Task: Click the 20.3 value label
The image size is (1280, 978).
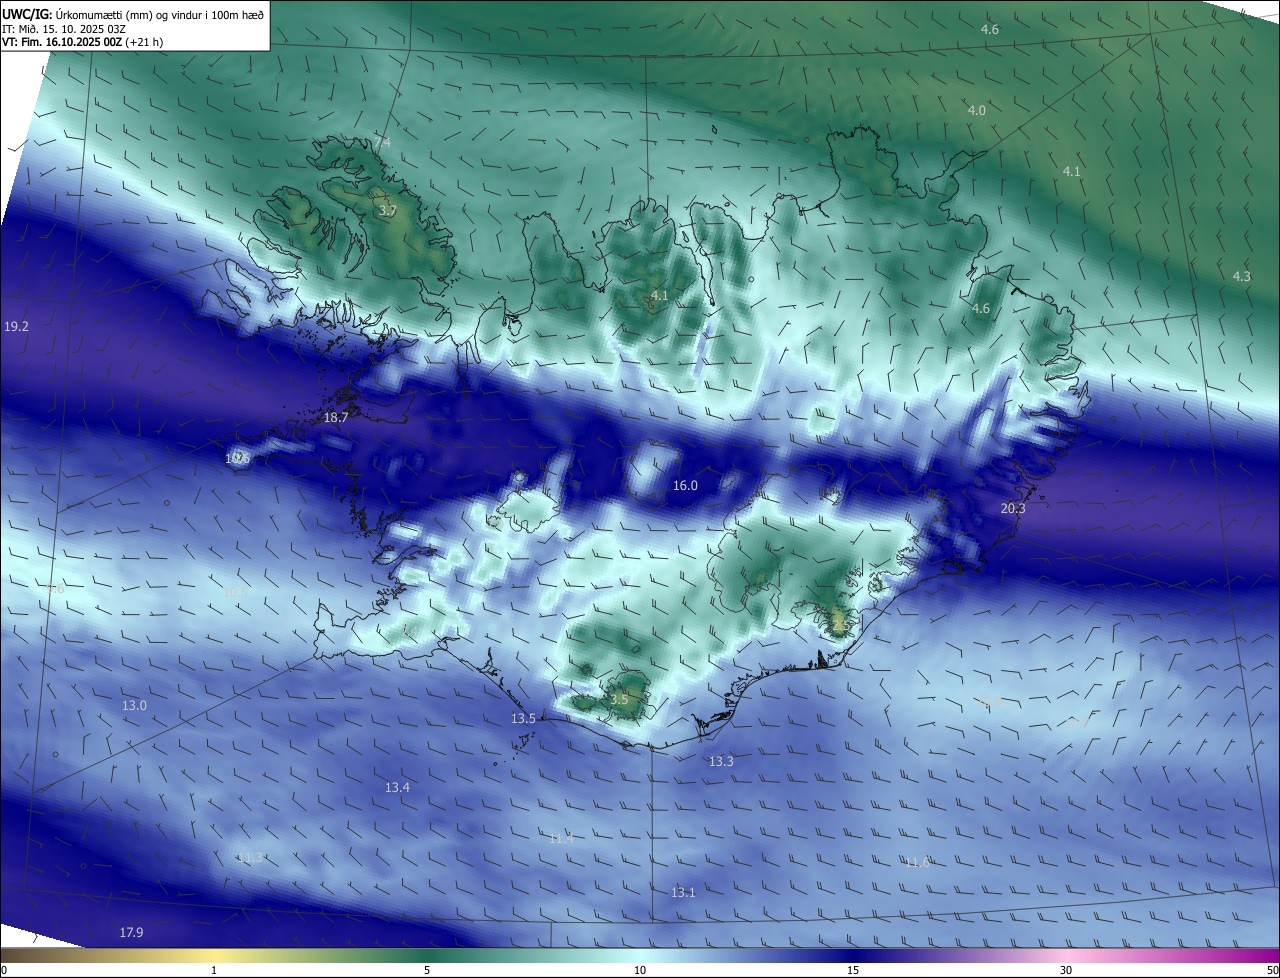Action: point(1013,508)
